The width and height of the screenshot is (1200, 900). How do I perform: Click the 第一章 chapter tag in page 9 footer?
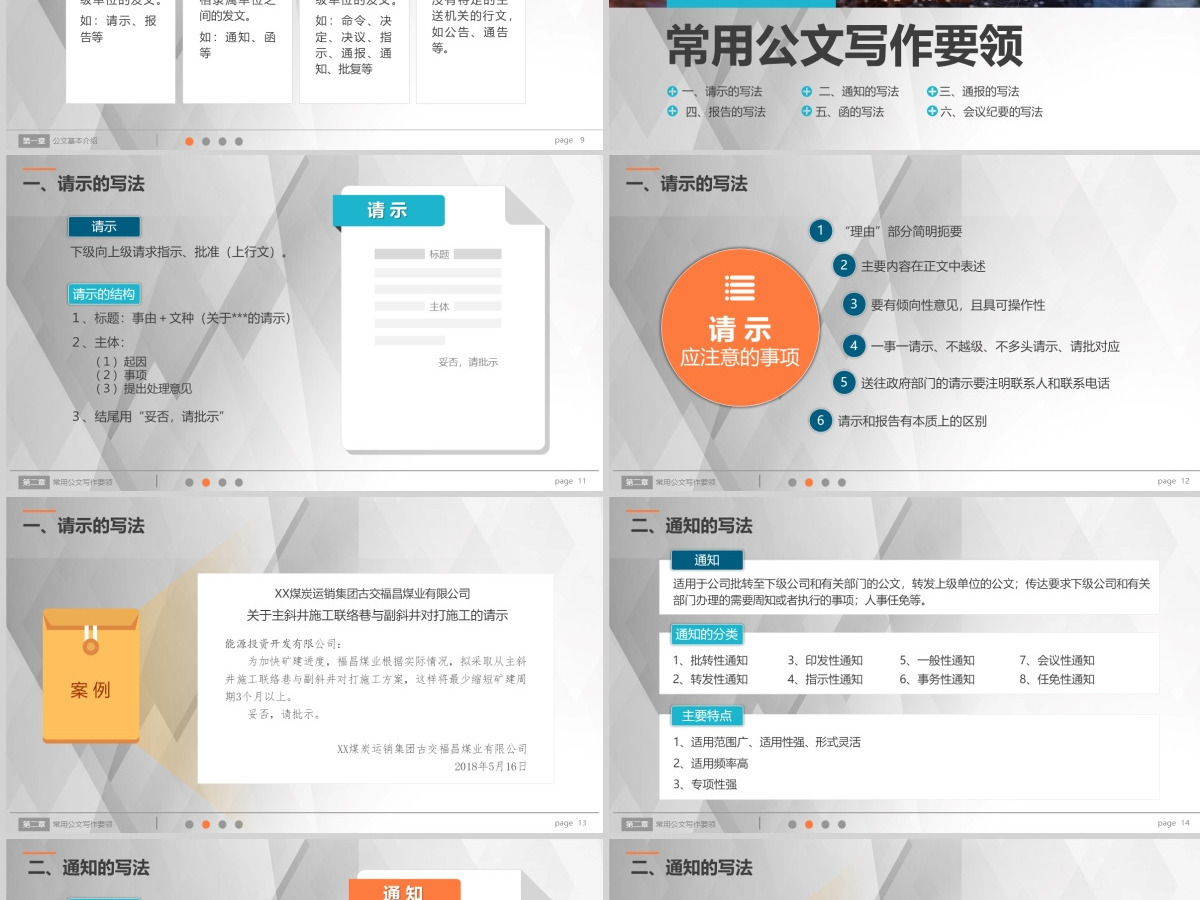click(x=33, y=141)
